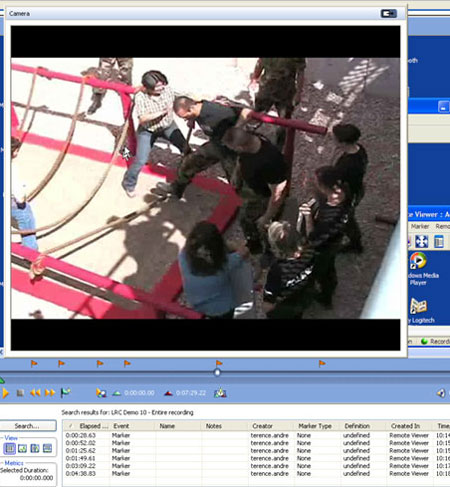The width and height of the screenshot is (450, 487).
Task: Switch to the second View mode icon
Action: coord(22,448)
